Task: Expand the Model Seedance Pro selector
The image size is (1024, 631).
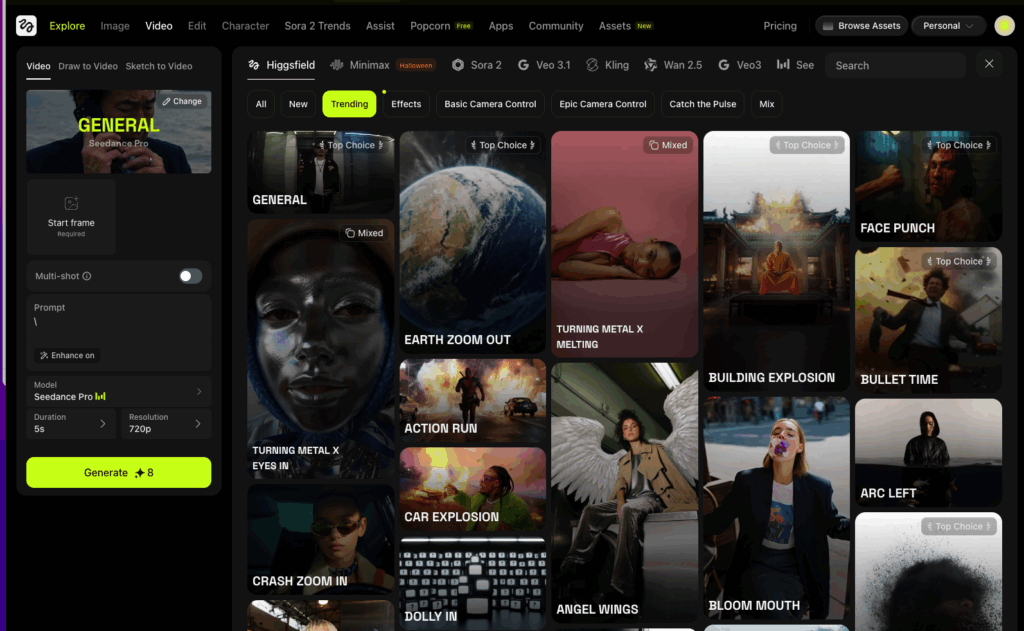Action: [x=119, y=391]
